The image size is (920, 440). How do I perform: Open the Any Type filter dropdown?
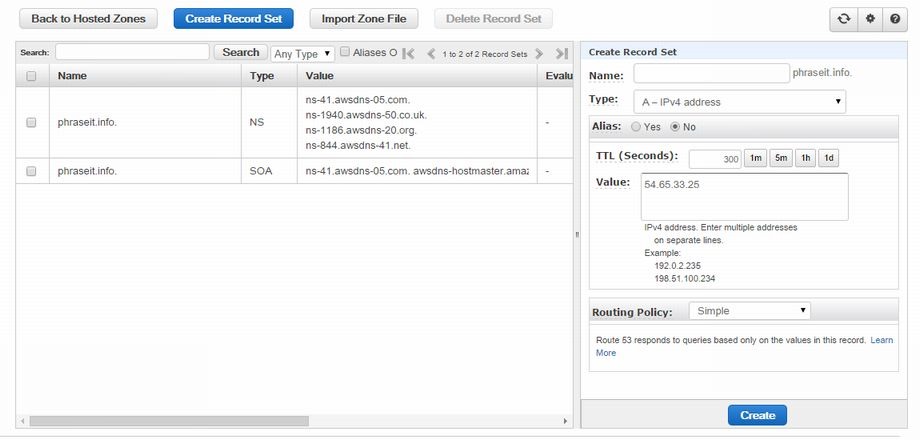click(x=303, y=54)
